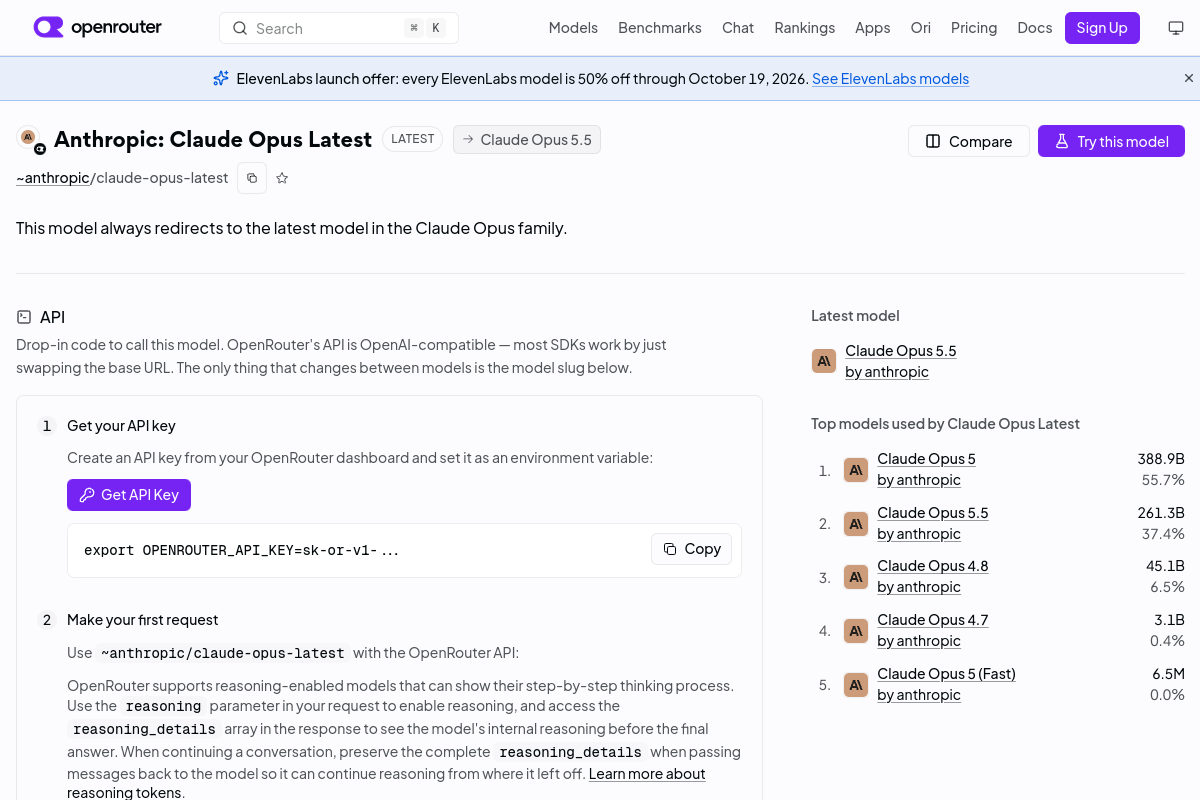The image size is (1200, 800).
Task: Open the Claude Opus 4.7 model link
Action: pyautogui.click(x=933, y=620)
